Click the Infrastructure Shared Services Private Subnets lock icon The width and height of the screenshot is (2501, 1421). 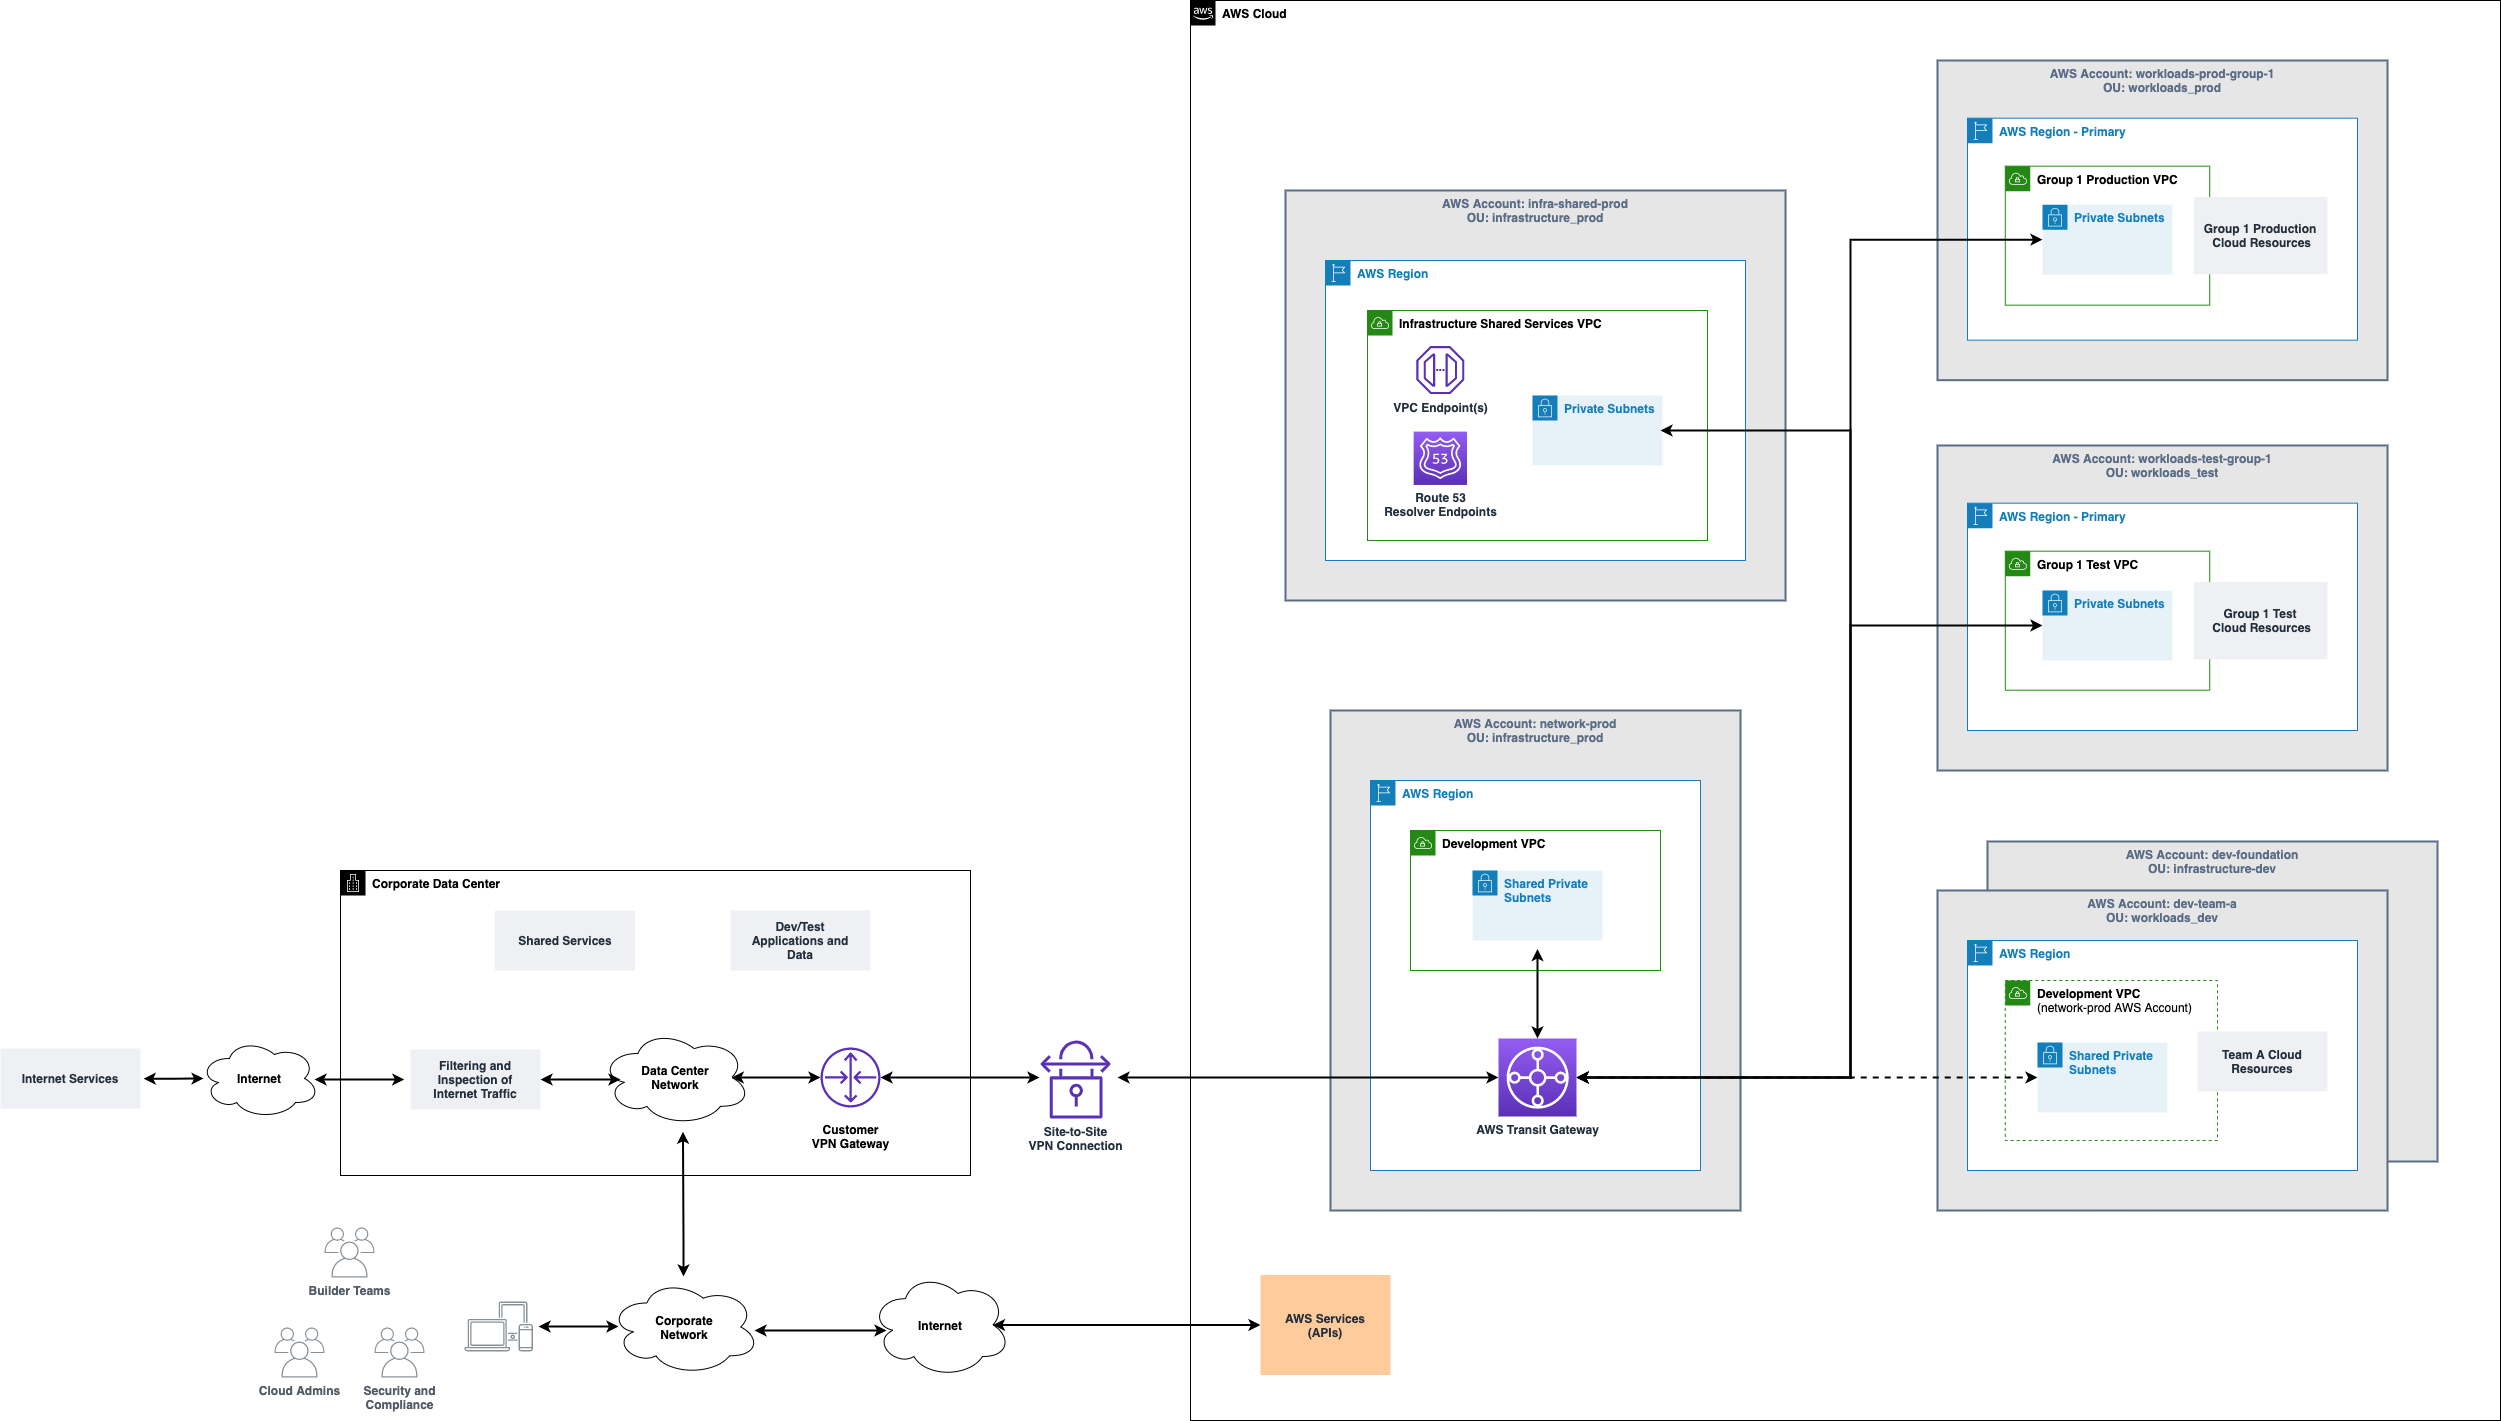[x=1545, y=408]
